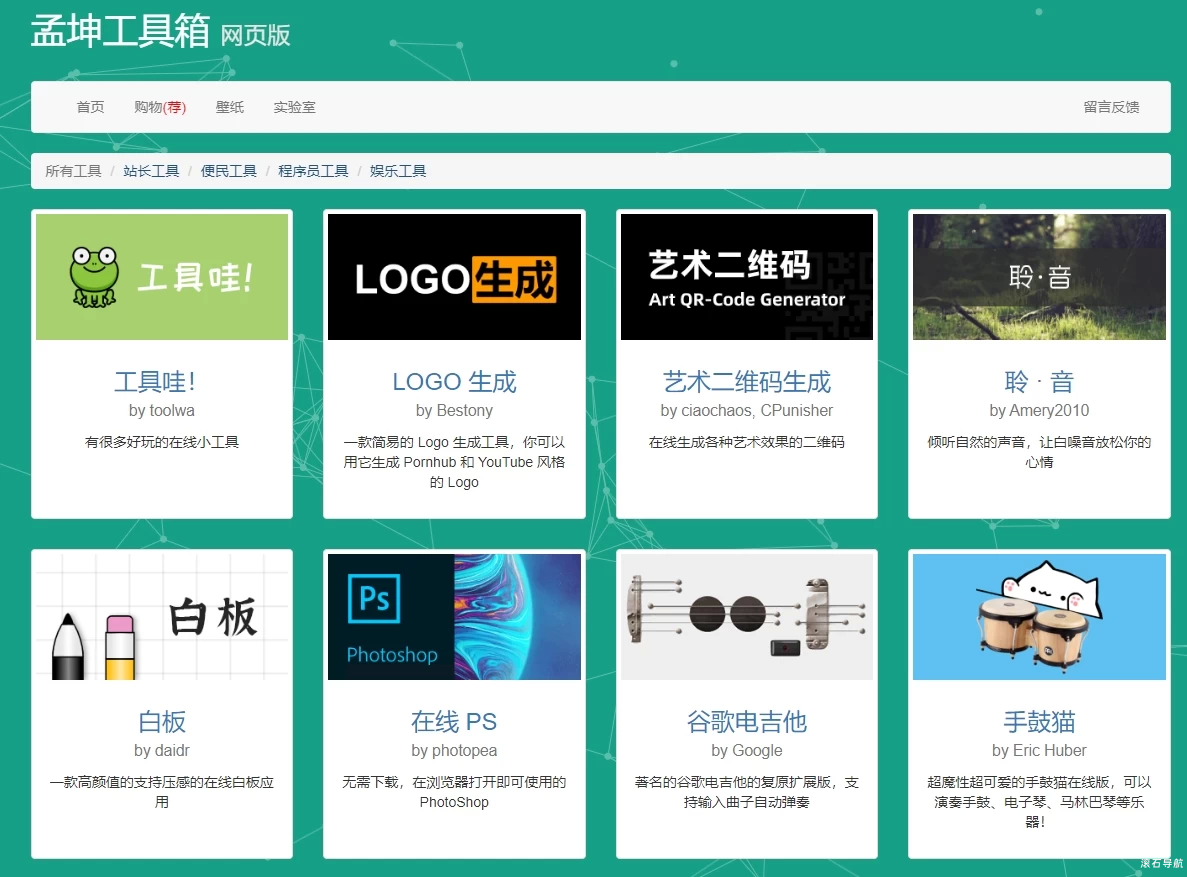Open the 首页 menu item

89,107
